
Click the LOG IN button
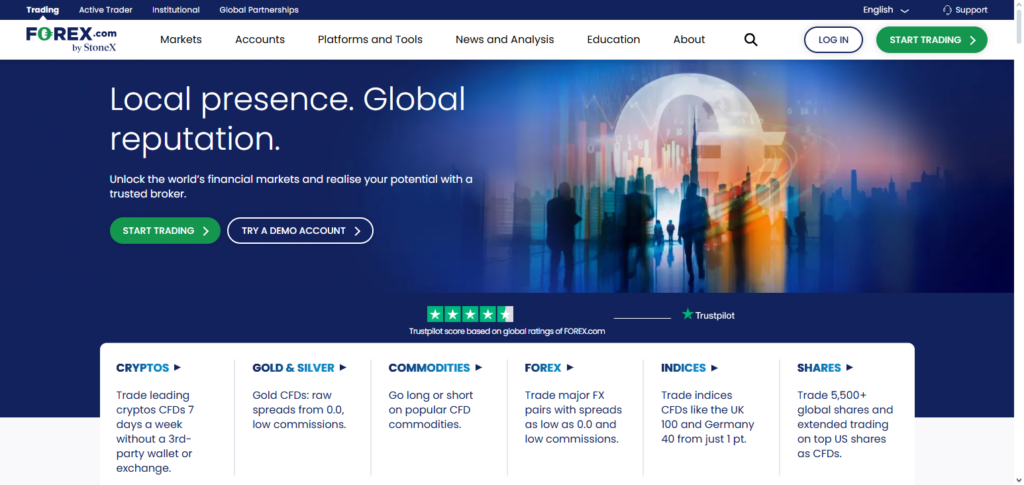[833, 40]
